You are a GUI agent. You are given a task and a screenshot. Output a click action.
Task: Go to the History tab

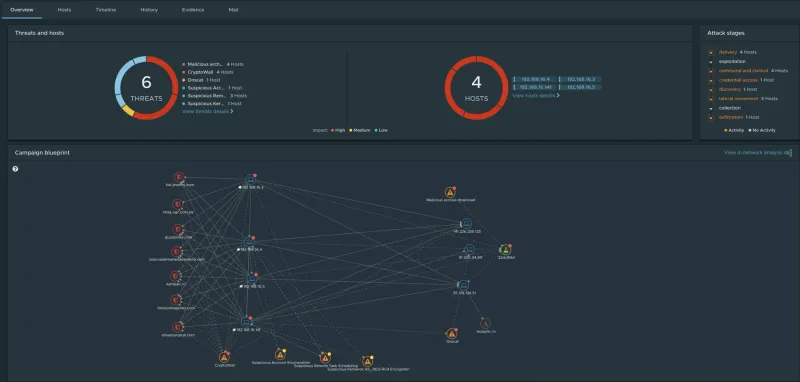pyautogui.click(x=149, y=10)
